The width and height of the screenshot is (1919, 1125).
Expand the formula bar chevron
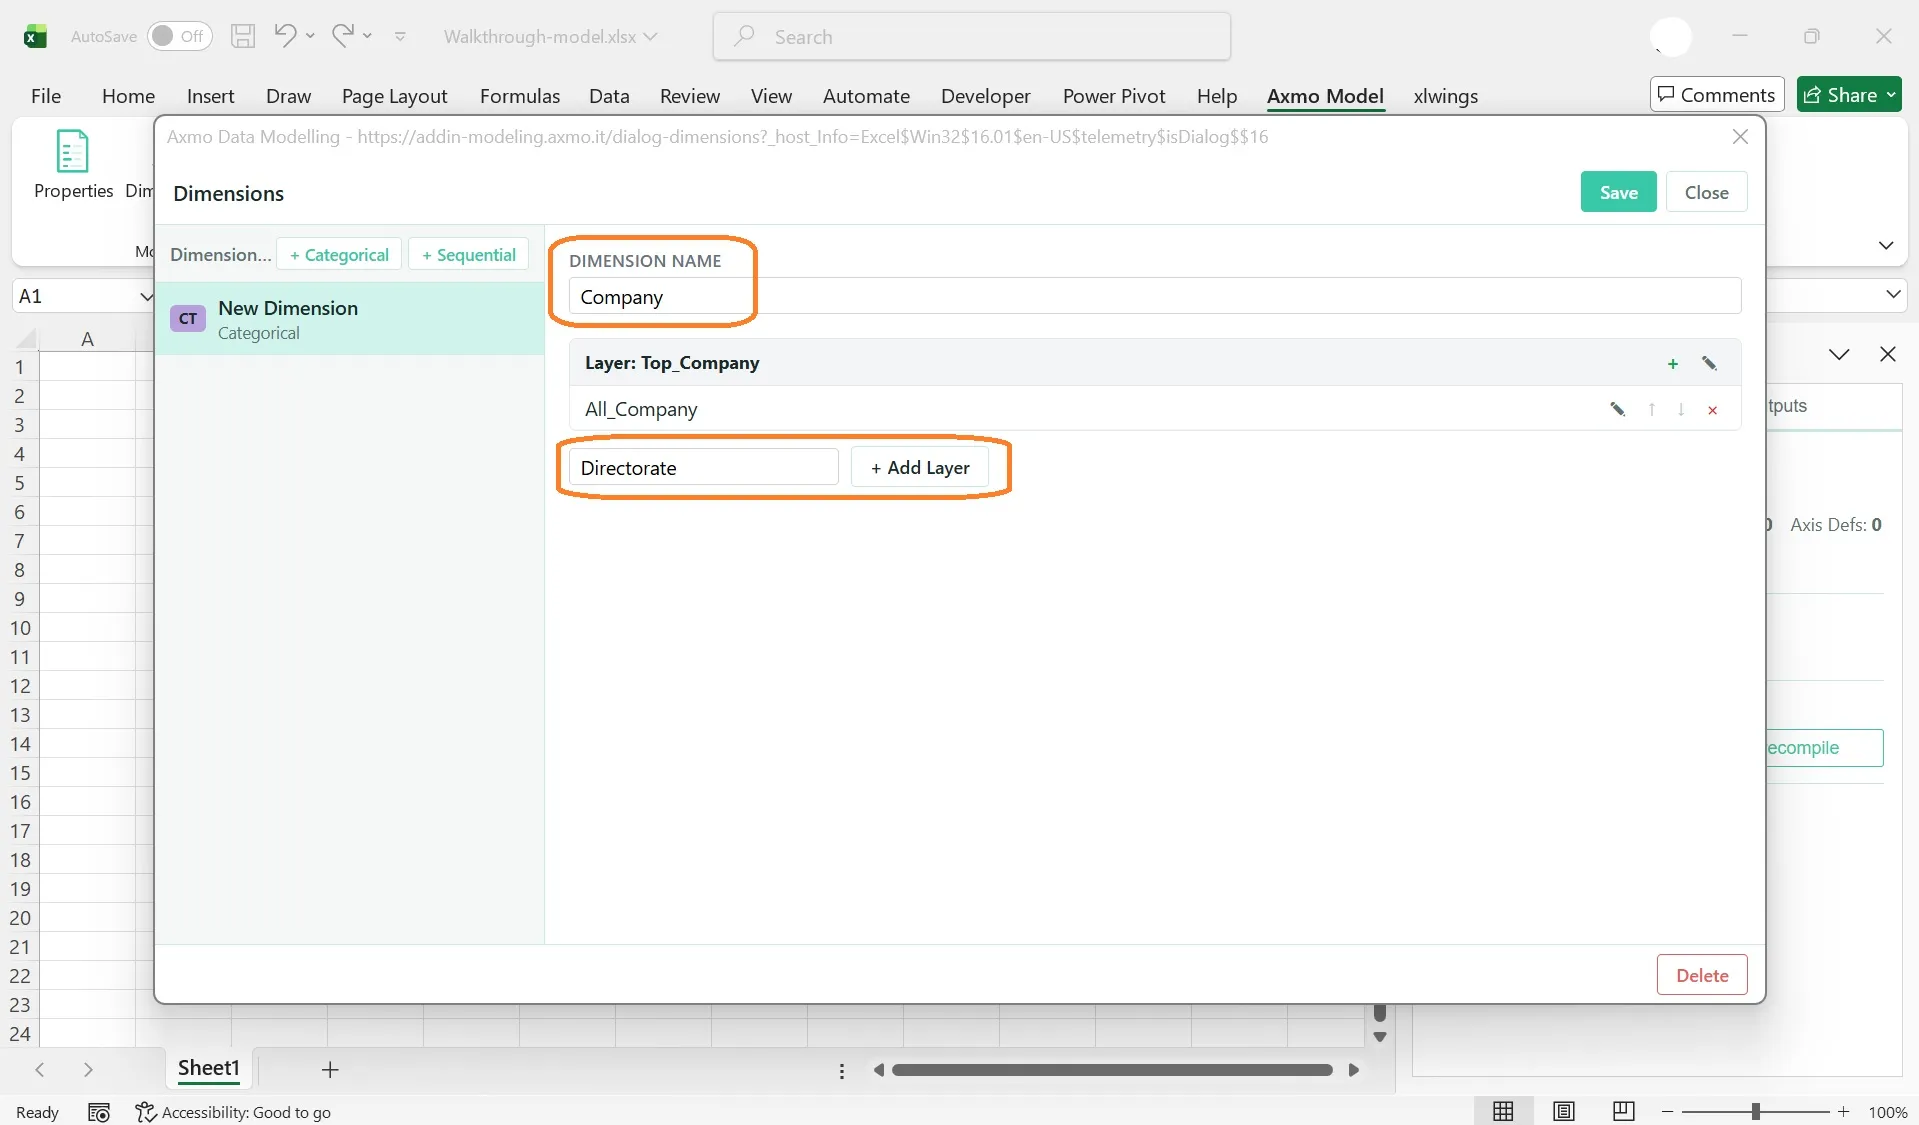point(1892,294)
